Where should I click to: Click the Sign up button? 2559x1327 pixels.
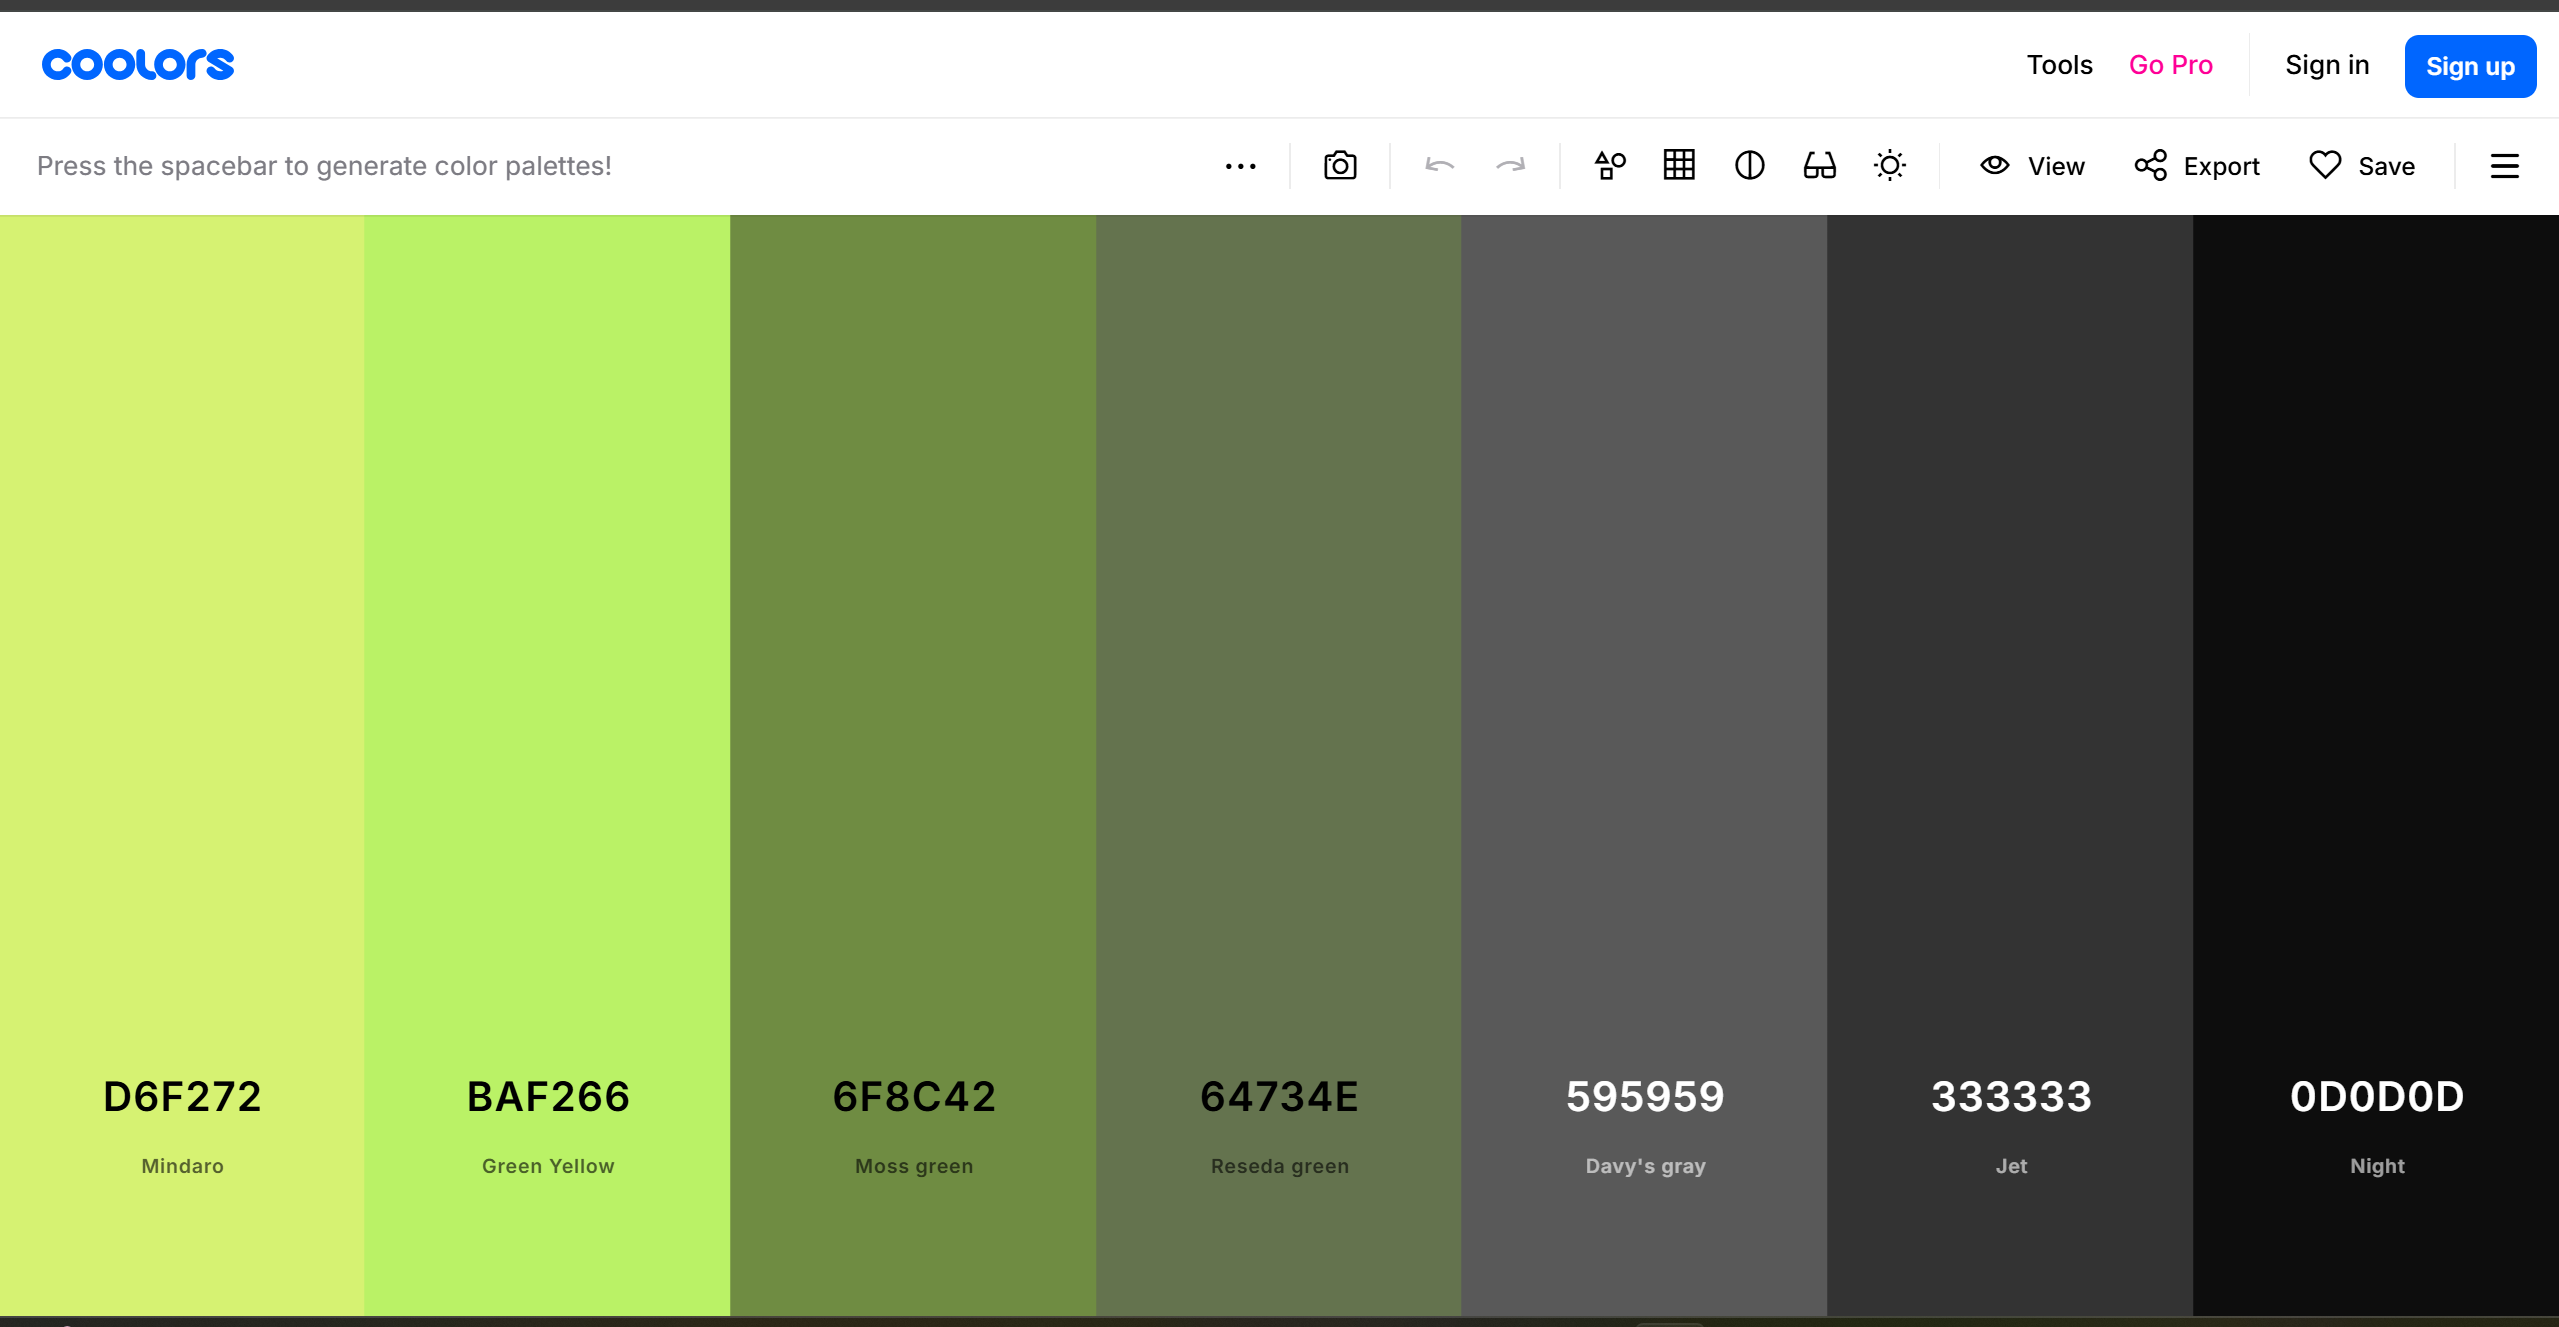pos(2469,66)
